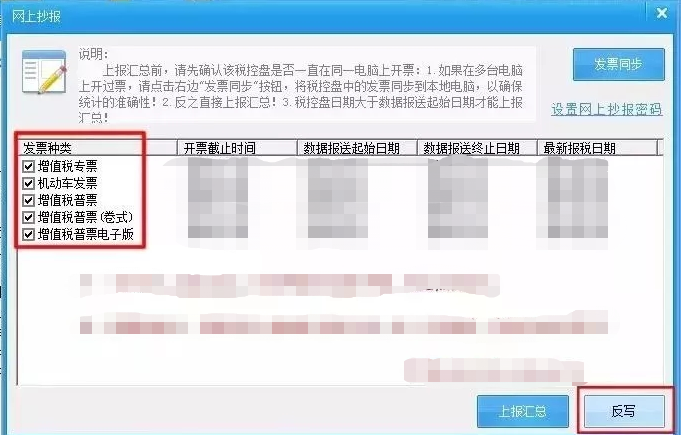The width and height of the screenshot is (681, 435).
Task: Select the 增值税专票 row label
Action: click(67, 166)
